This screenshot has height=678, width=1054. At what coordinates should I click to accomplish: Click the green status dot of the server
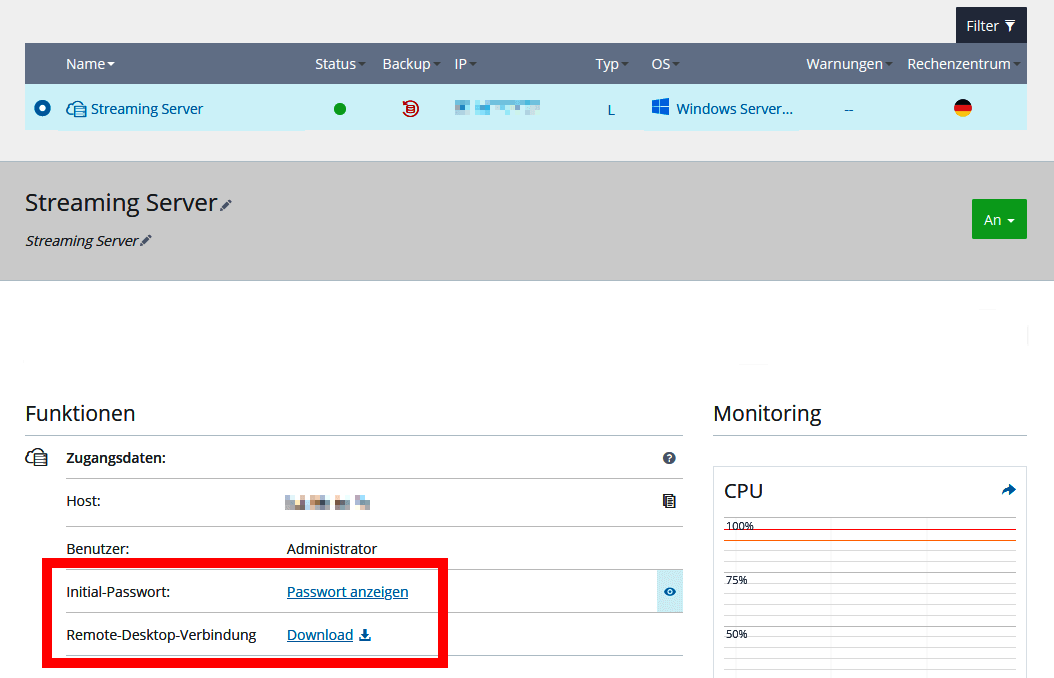tap(340, 108)
